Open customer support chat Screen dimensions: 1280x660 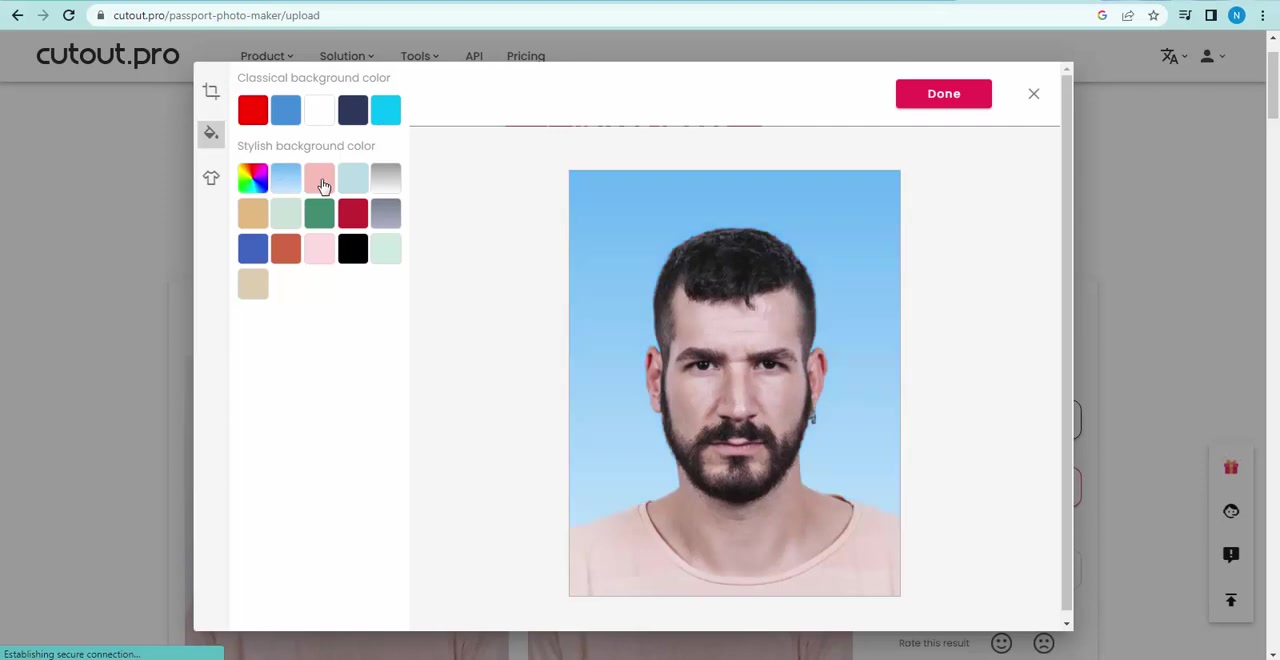[1231, 511]
